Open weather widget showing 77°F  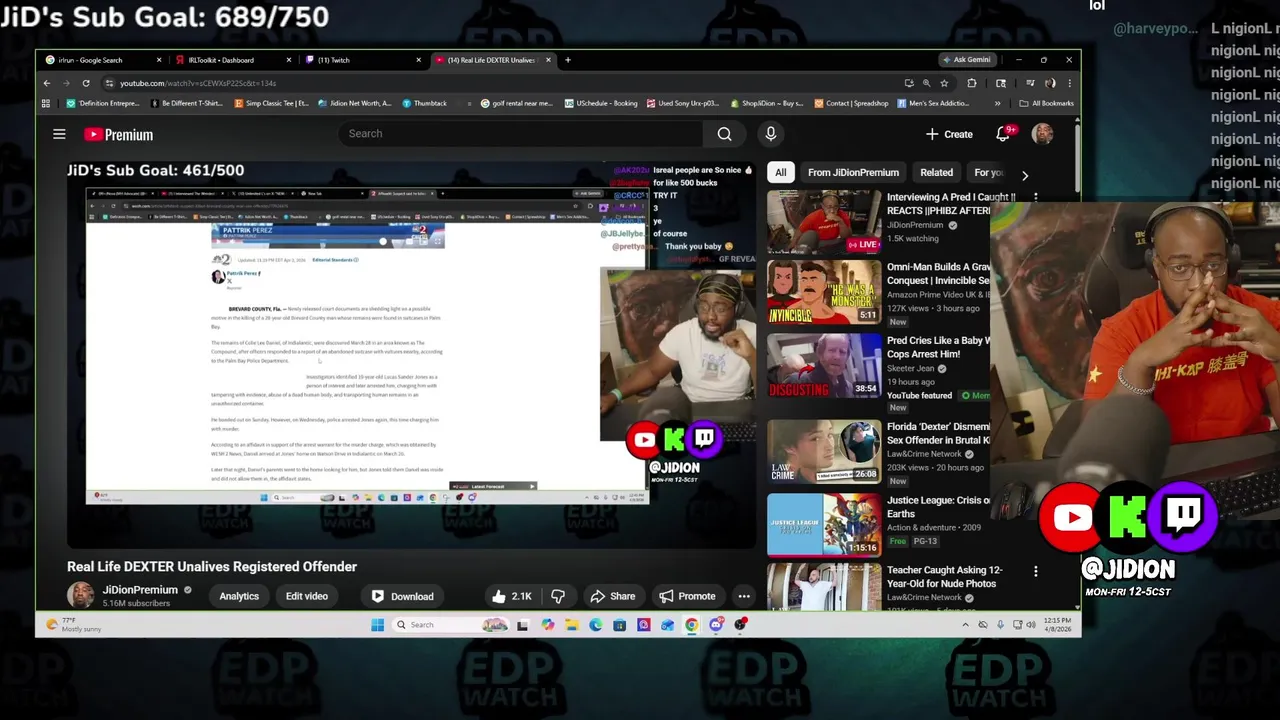pyautogui.click(x=74, y=625)
